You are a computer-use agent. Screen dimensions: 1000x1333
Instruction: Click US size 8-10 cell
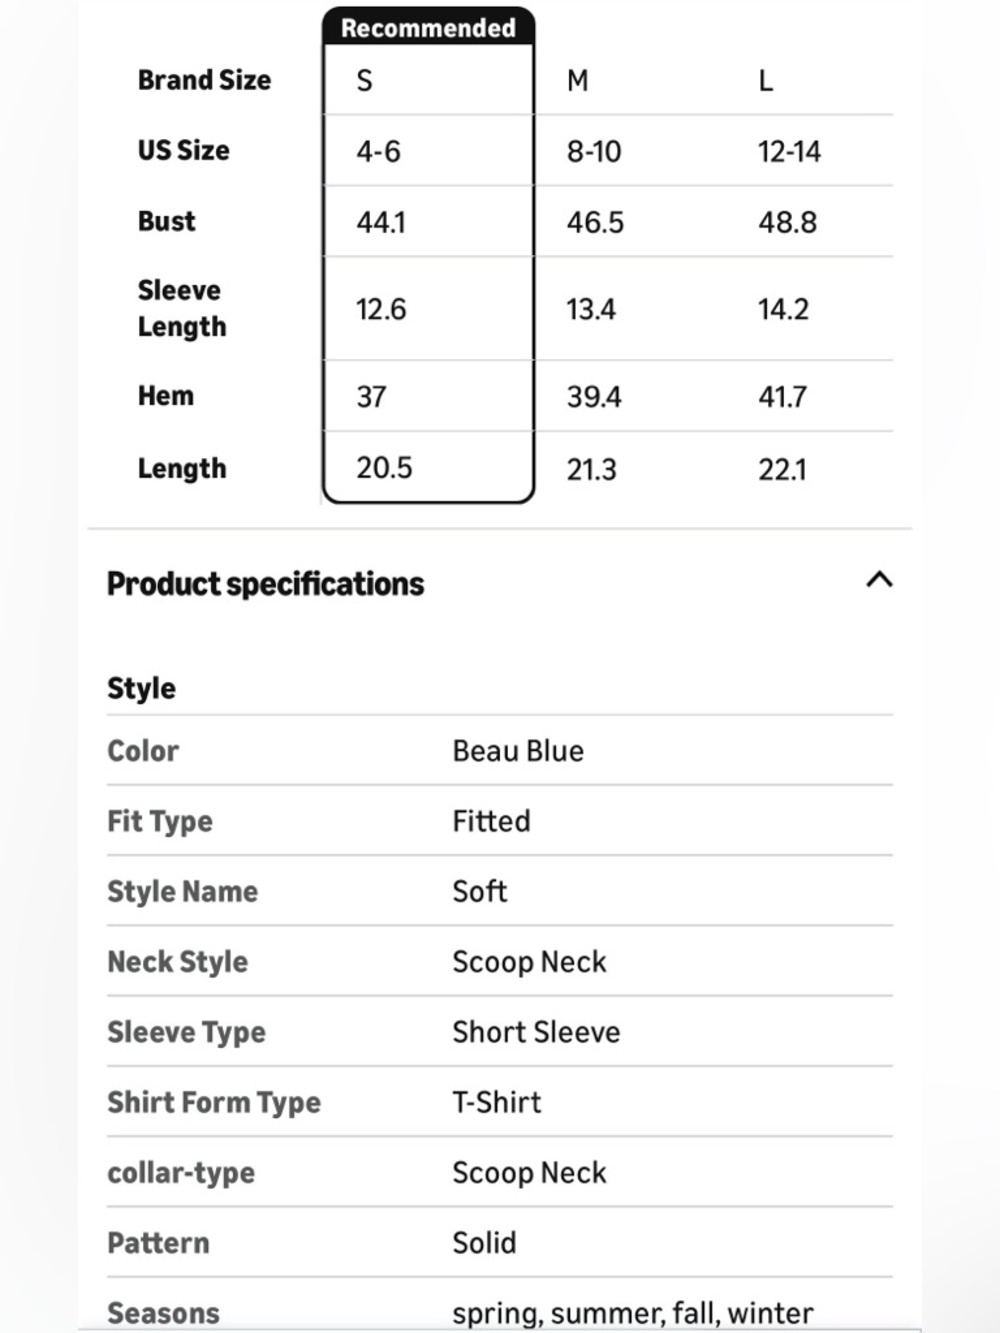594,151
